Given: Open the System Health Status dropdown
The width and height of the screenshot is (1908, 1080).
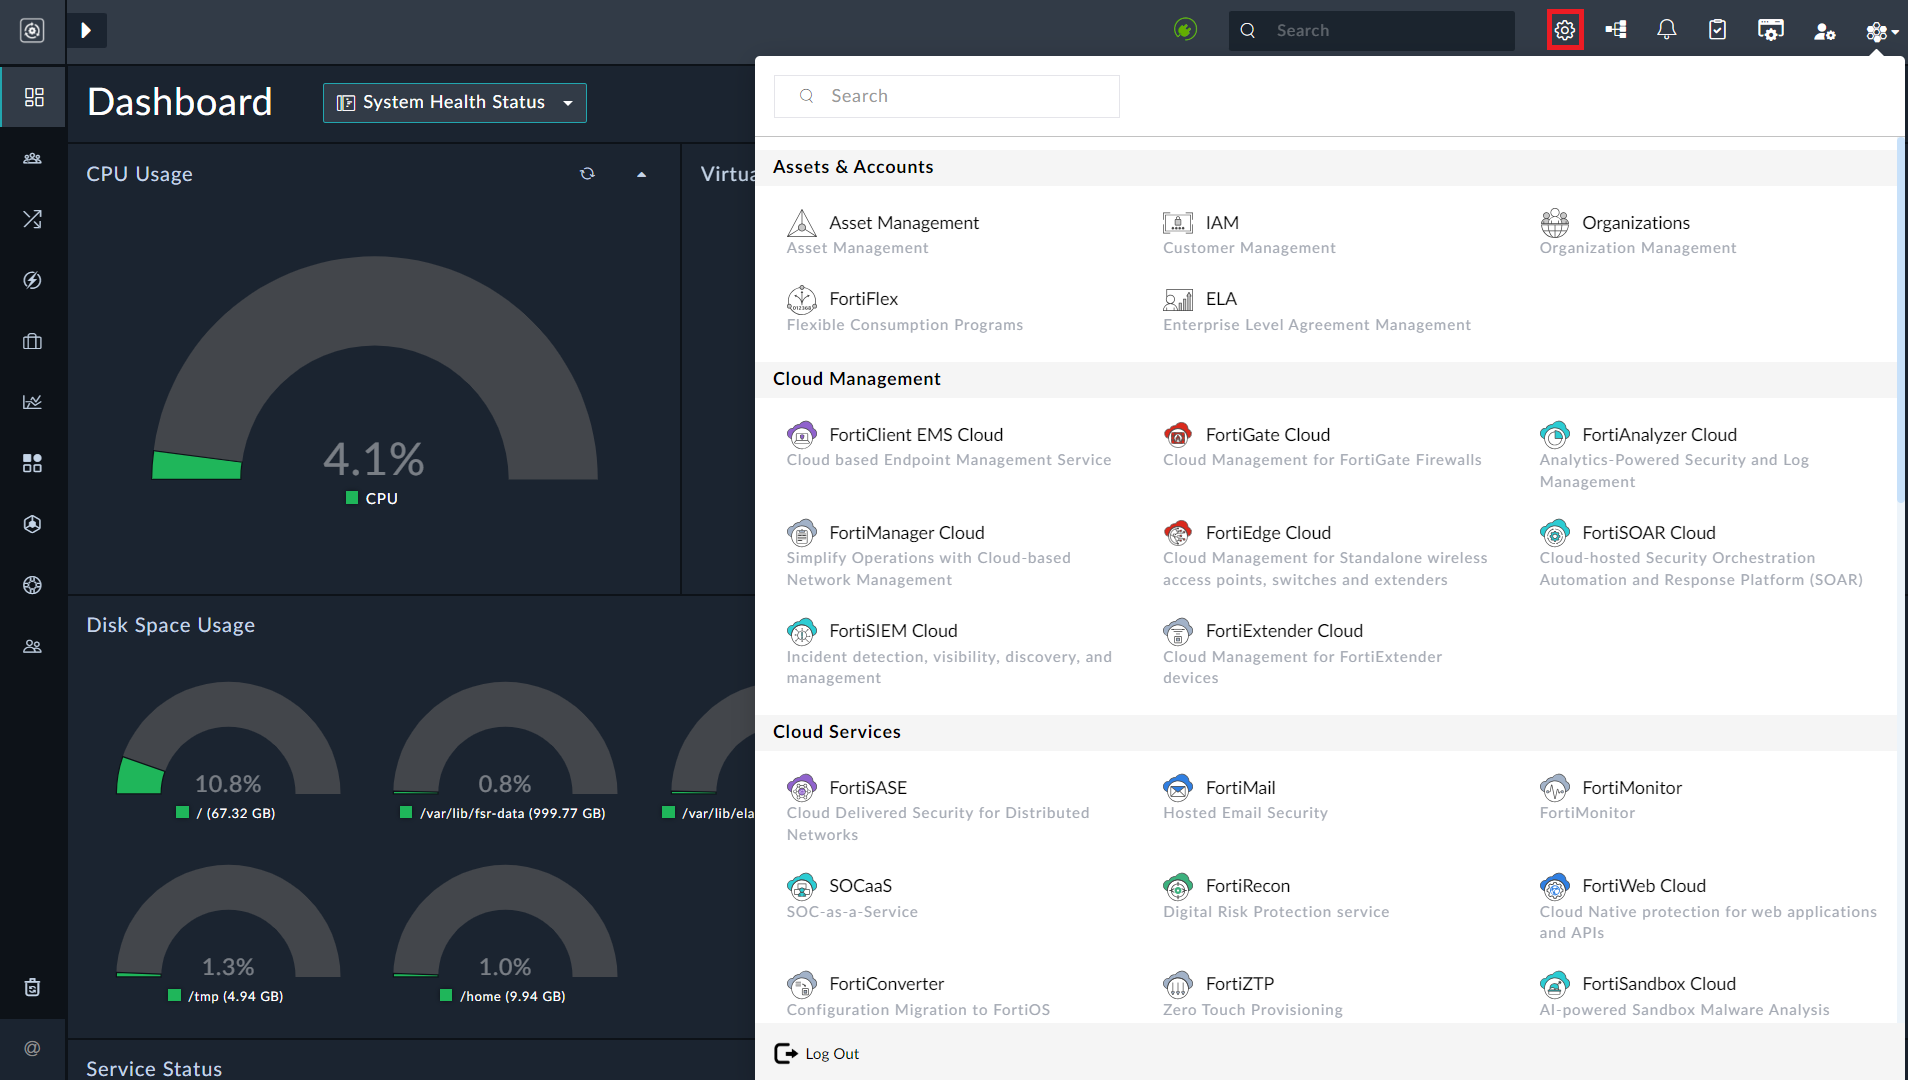Looking at the screenshot, I should pyautogui.click(x=454, y=102).
